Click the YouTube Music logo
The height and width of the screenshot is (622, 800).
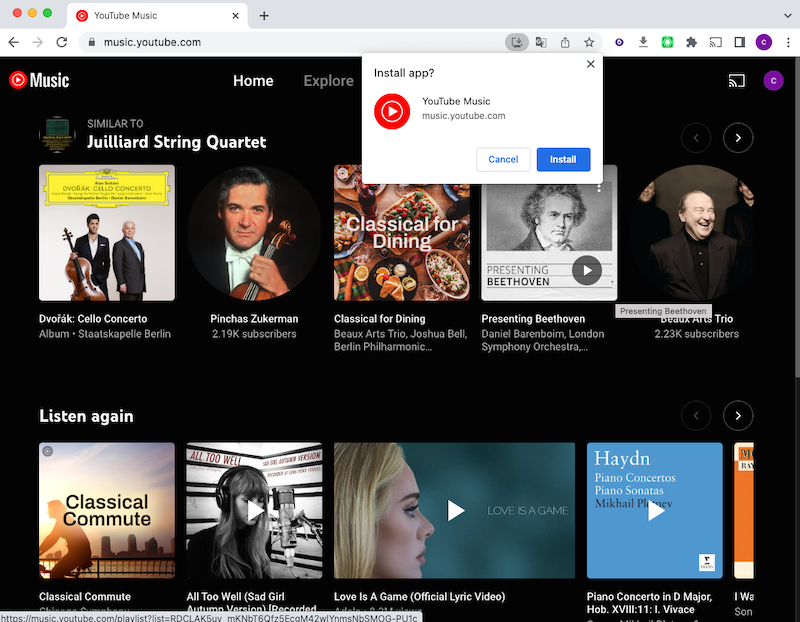click(39, 80)
